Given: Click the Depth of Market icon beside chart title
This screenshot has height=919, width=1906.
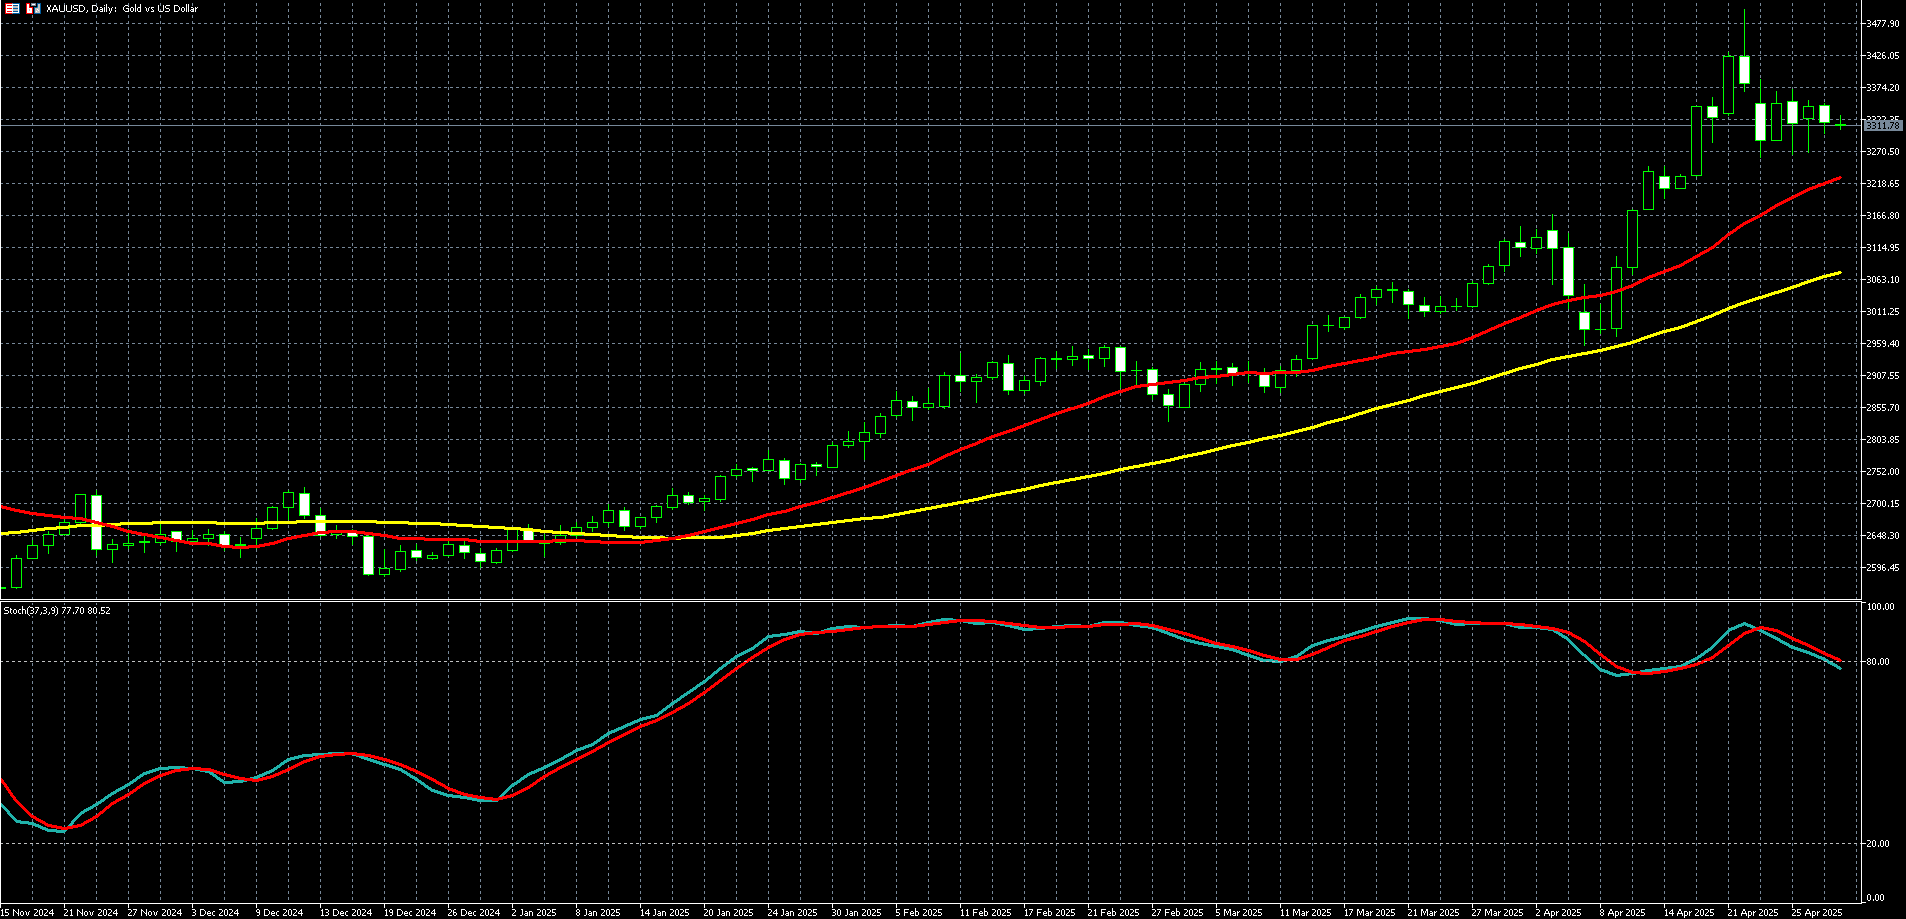Looking at the screenshot, I should [x=12, y=8].
